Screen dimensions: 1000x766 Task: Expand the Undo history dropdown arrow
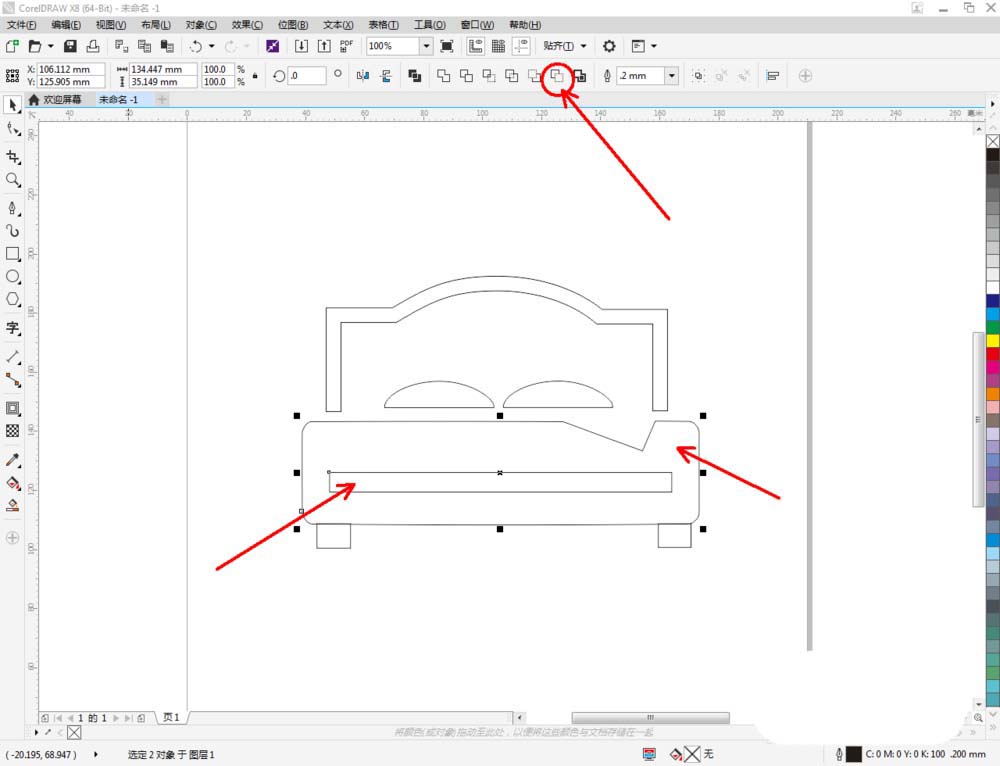coord(211,46)
